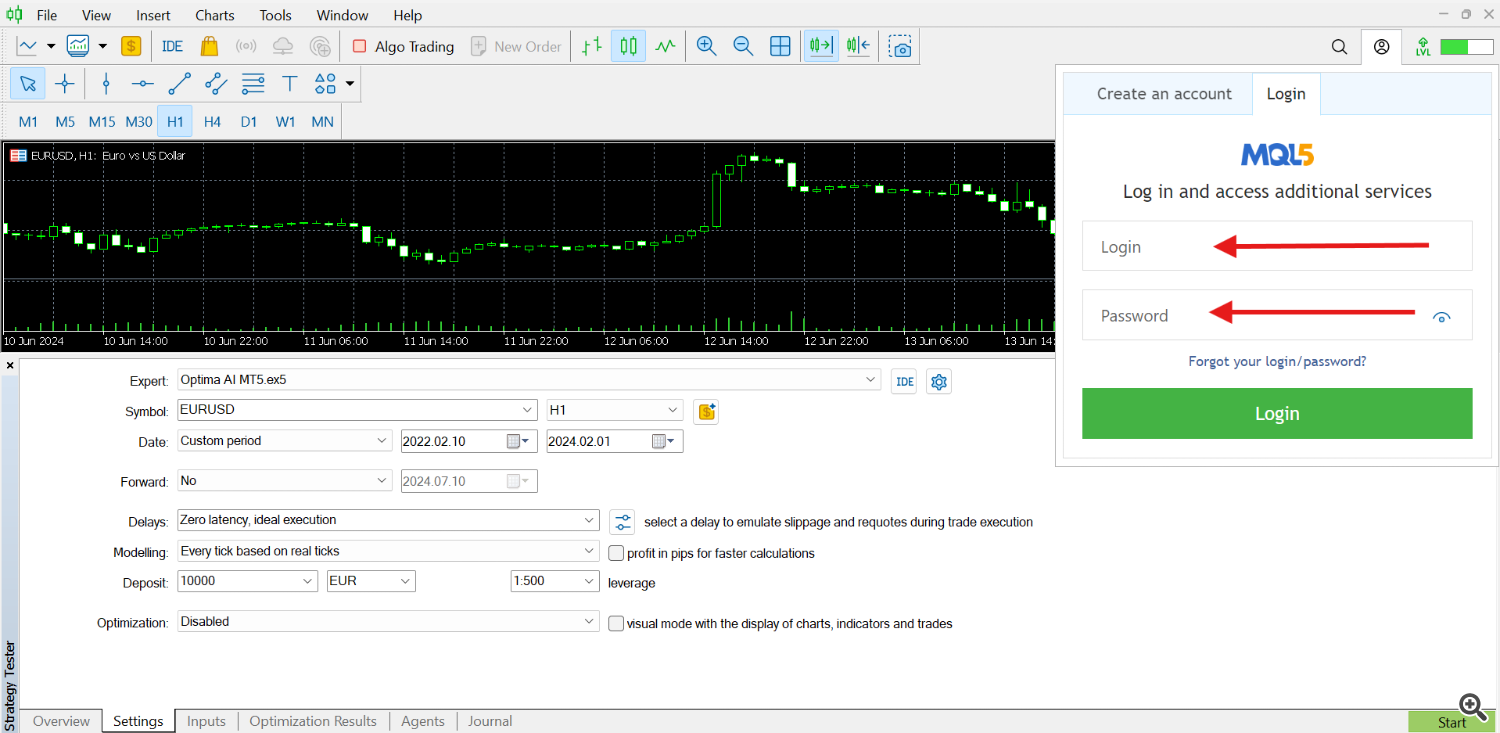The width and height of the screenshot is (1500, 733).
Task: Open the Custom period Date dropdown
Action: pyautogui.click(x=383, y=441)
